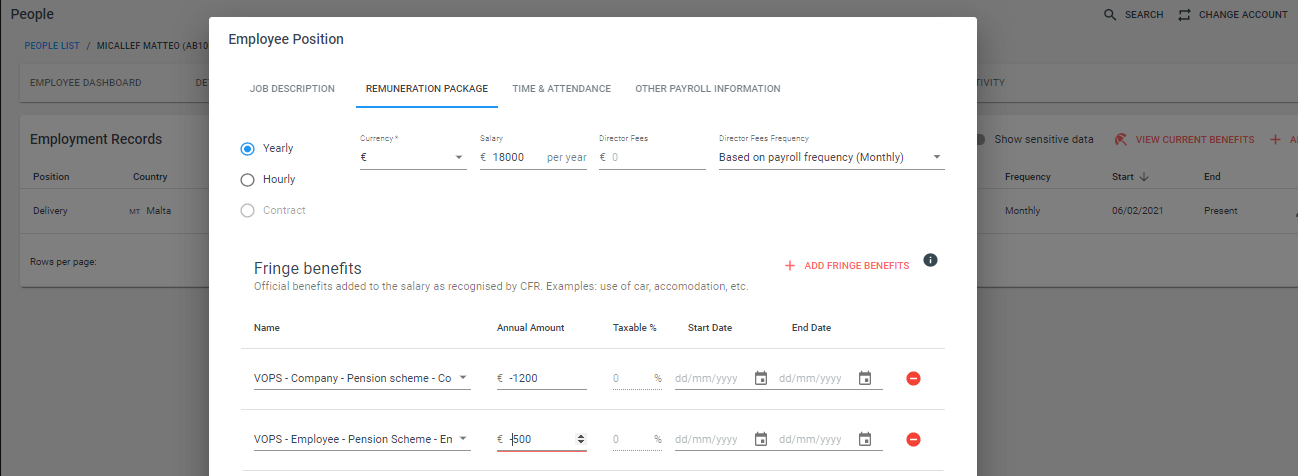Open VOPS Company Pension scheme name dropdown
The height and width of the screenshot is (476, 1298).
click(x=361, y=379)
